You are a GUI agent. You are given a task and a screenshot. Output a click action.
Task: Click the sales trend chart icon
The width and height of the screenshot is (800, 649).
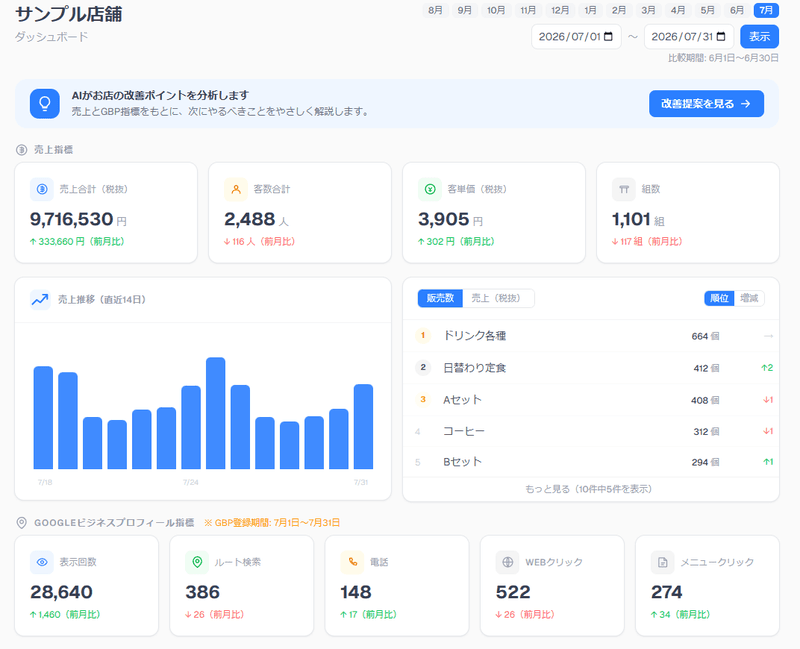pos(40,299)
